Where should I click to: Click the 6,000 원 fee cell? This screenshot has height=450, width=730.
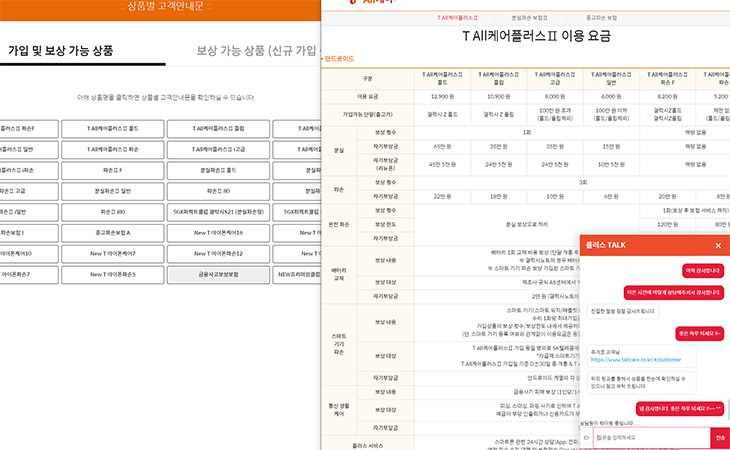pos(611,97)
